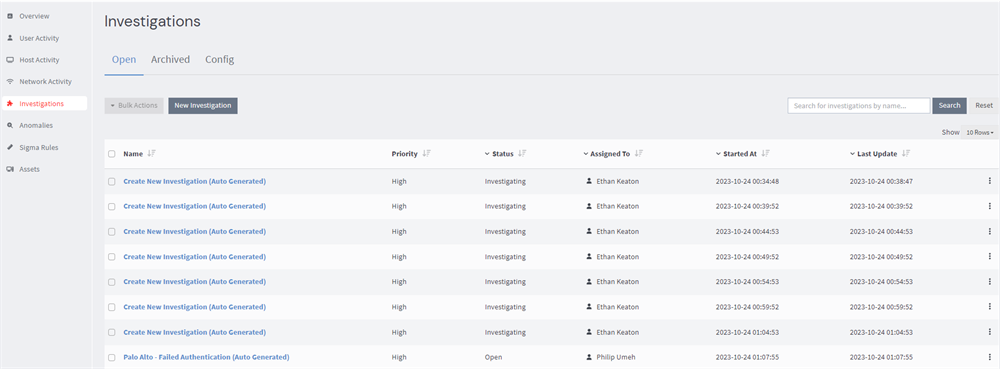The height and width of the screenshot is (369, 1000).
Task: Click the New Investigation button
Action: (x=203, y=105)
